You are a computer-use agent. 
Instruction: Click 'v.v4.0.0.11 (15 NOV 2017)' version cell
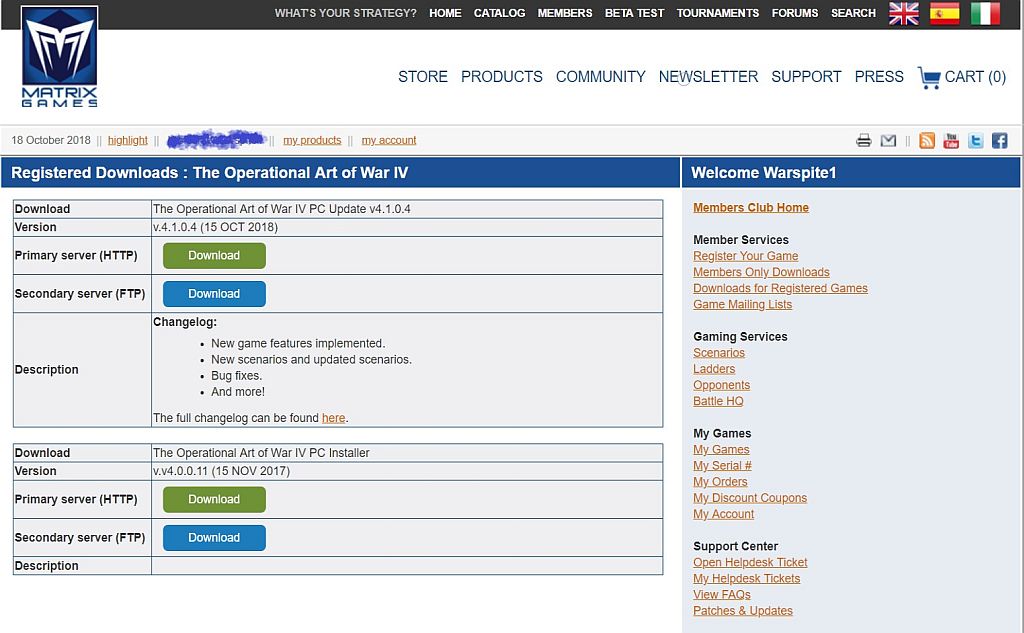[407, 471]
